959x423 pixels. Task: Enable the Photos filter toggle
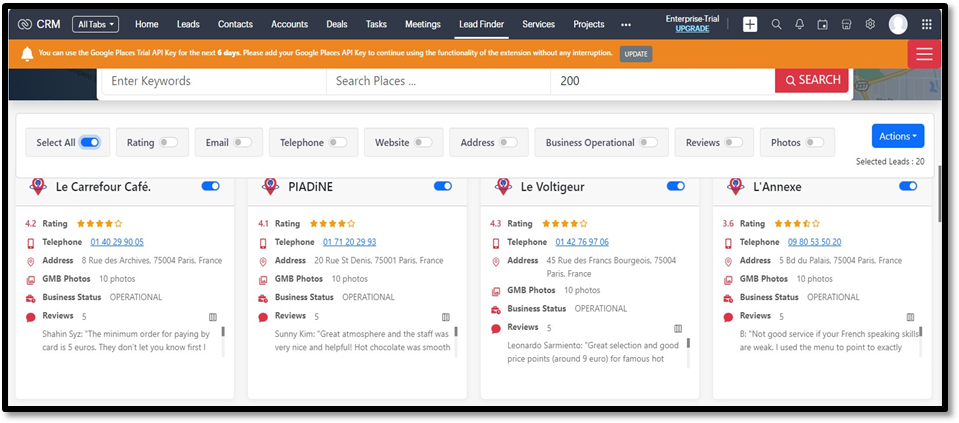814,142
